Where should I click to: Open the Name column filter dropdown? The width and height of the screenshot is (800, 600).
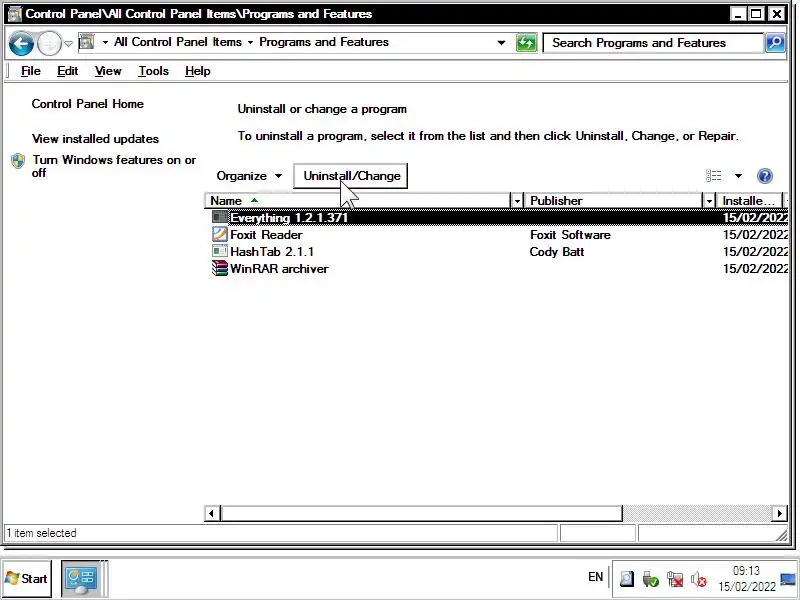pos(517,201)
